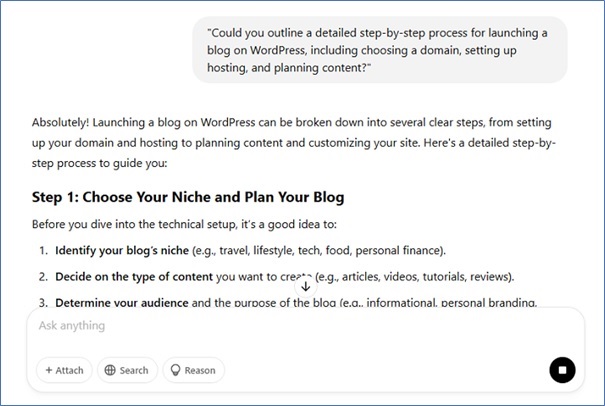Click the scroll-to-bottom down arrow
The height and width of the screenshot is (406, 605).
[306, 286]
